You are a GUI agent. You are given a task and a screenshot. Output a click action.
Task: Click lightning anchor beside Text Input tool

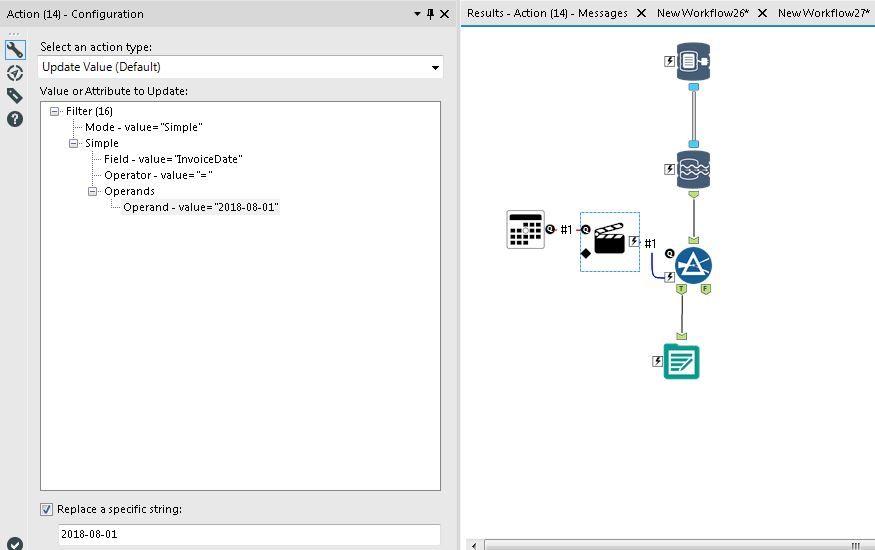pyautogui.click(x=669, y=61)
